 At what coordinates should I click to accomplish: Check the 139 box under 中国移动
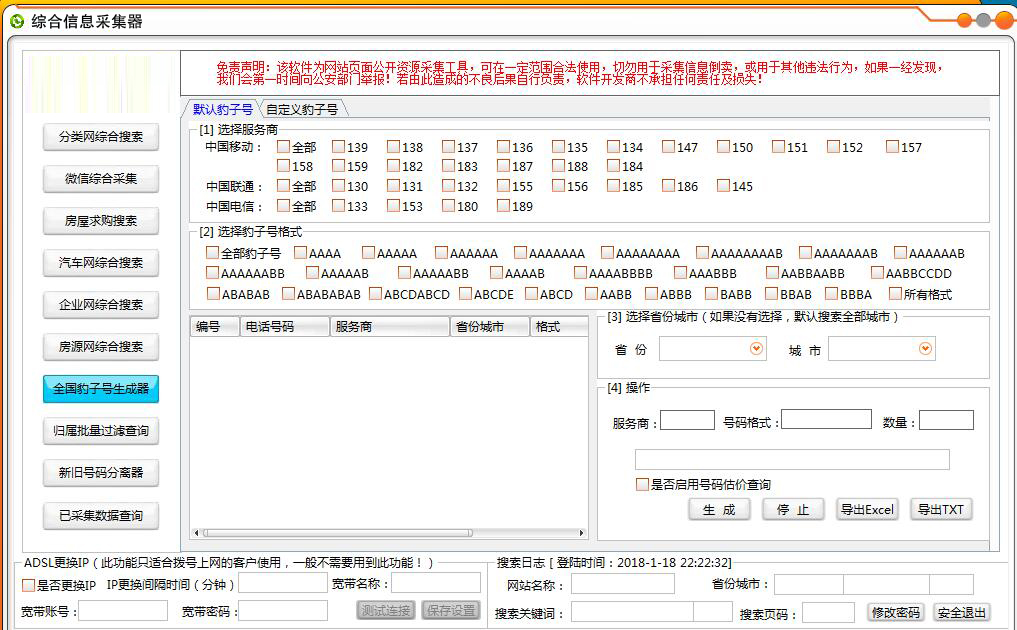(x=339, y=147)
